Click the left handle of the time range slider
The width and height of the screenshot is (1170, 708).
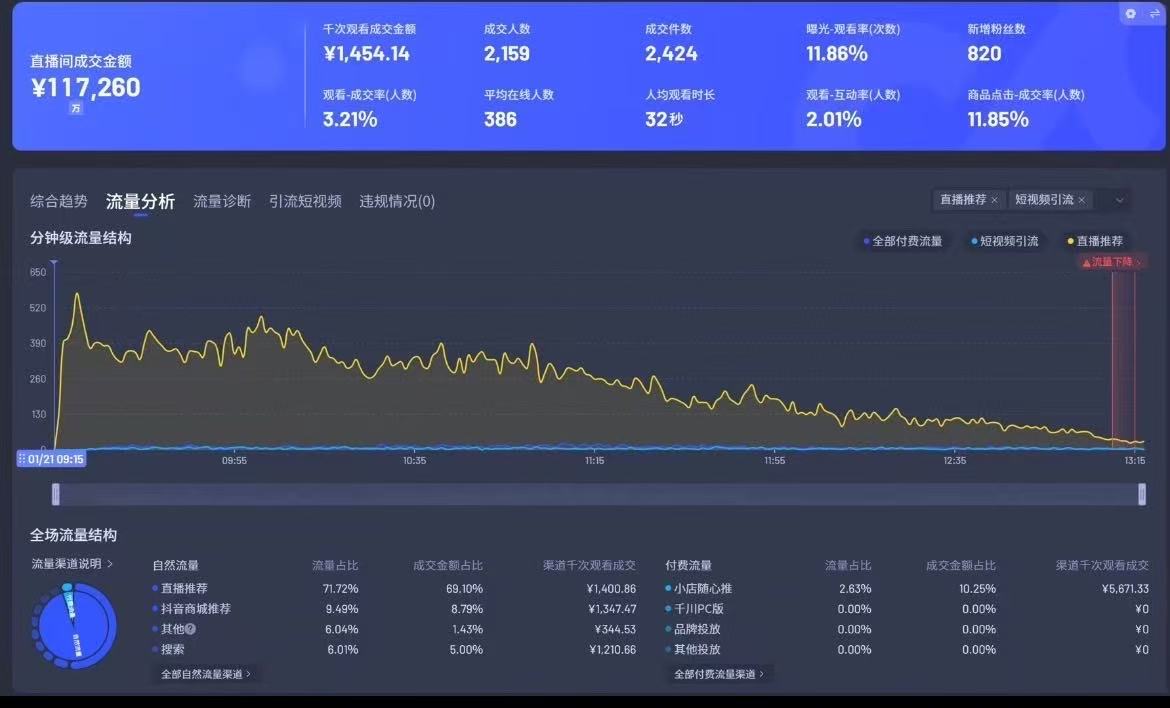tap(56, 494)
